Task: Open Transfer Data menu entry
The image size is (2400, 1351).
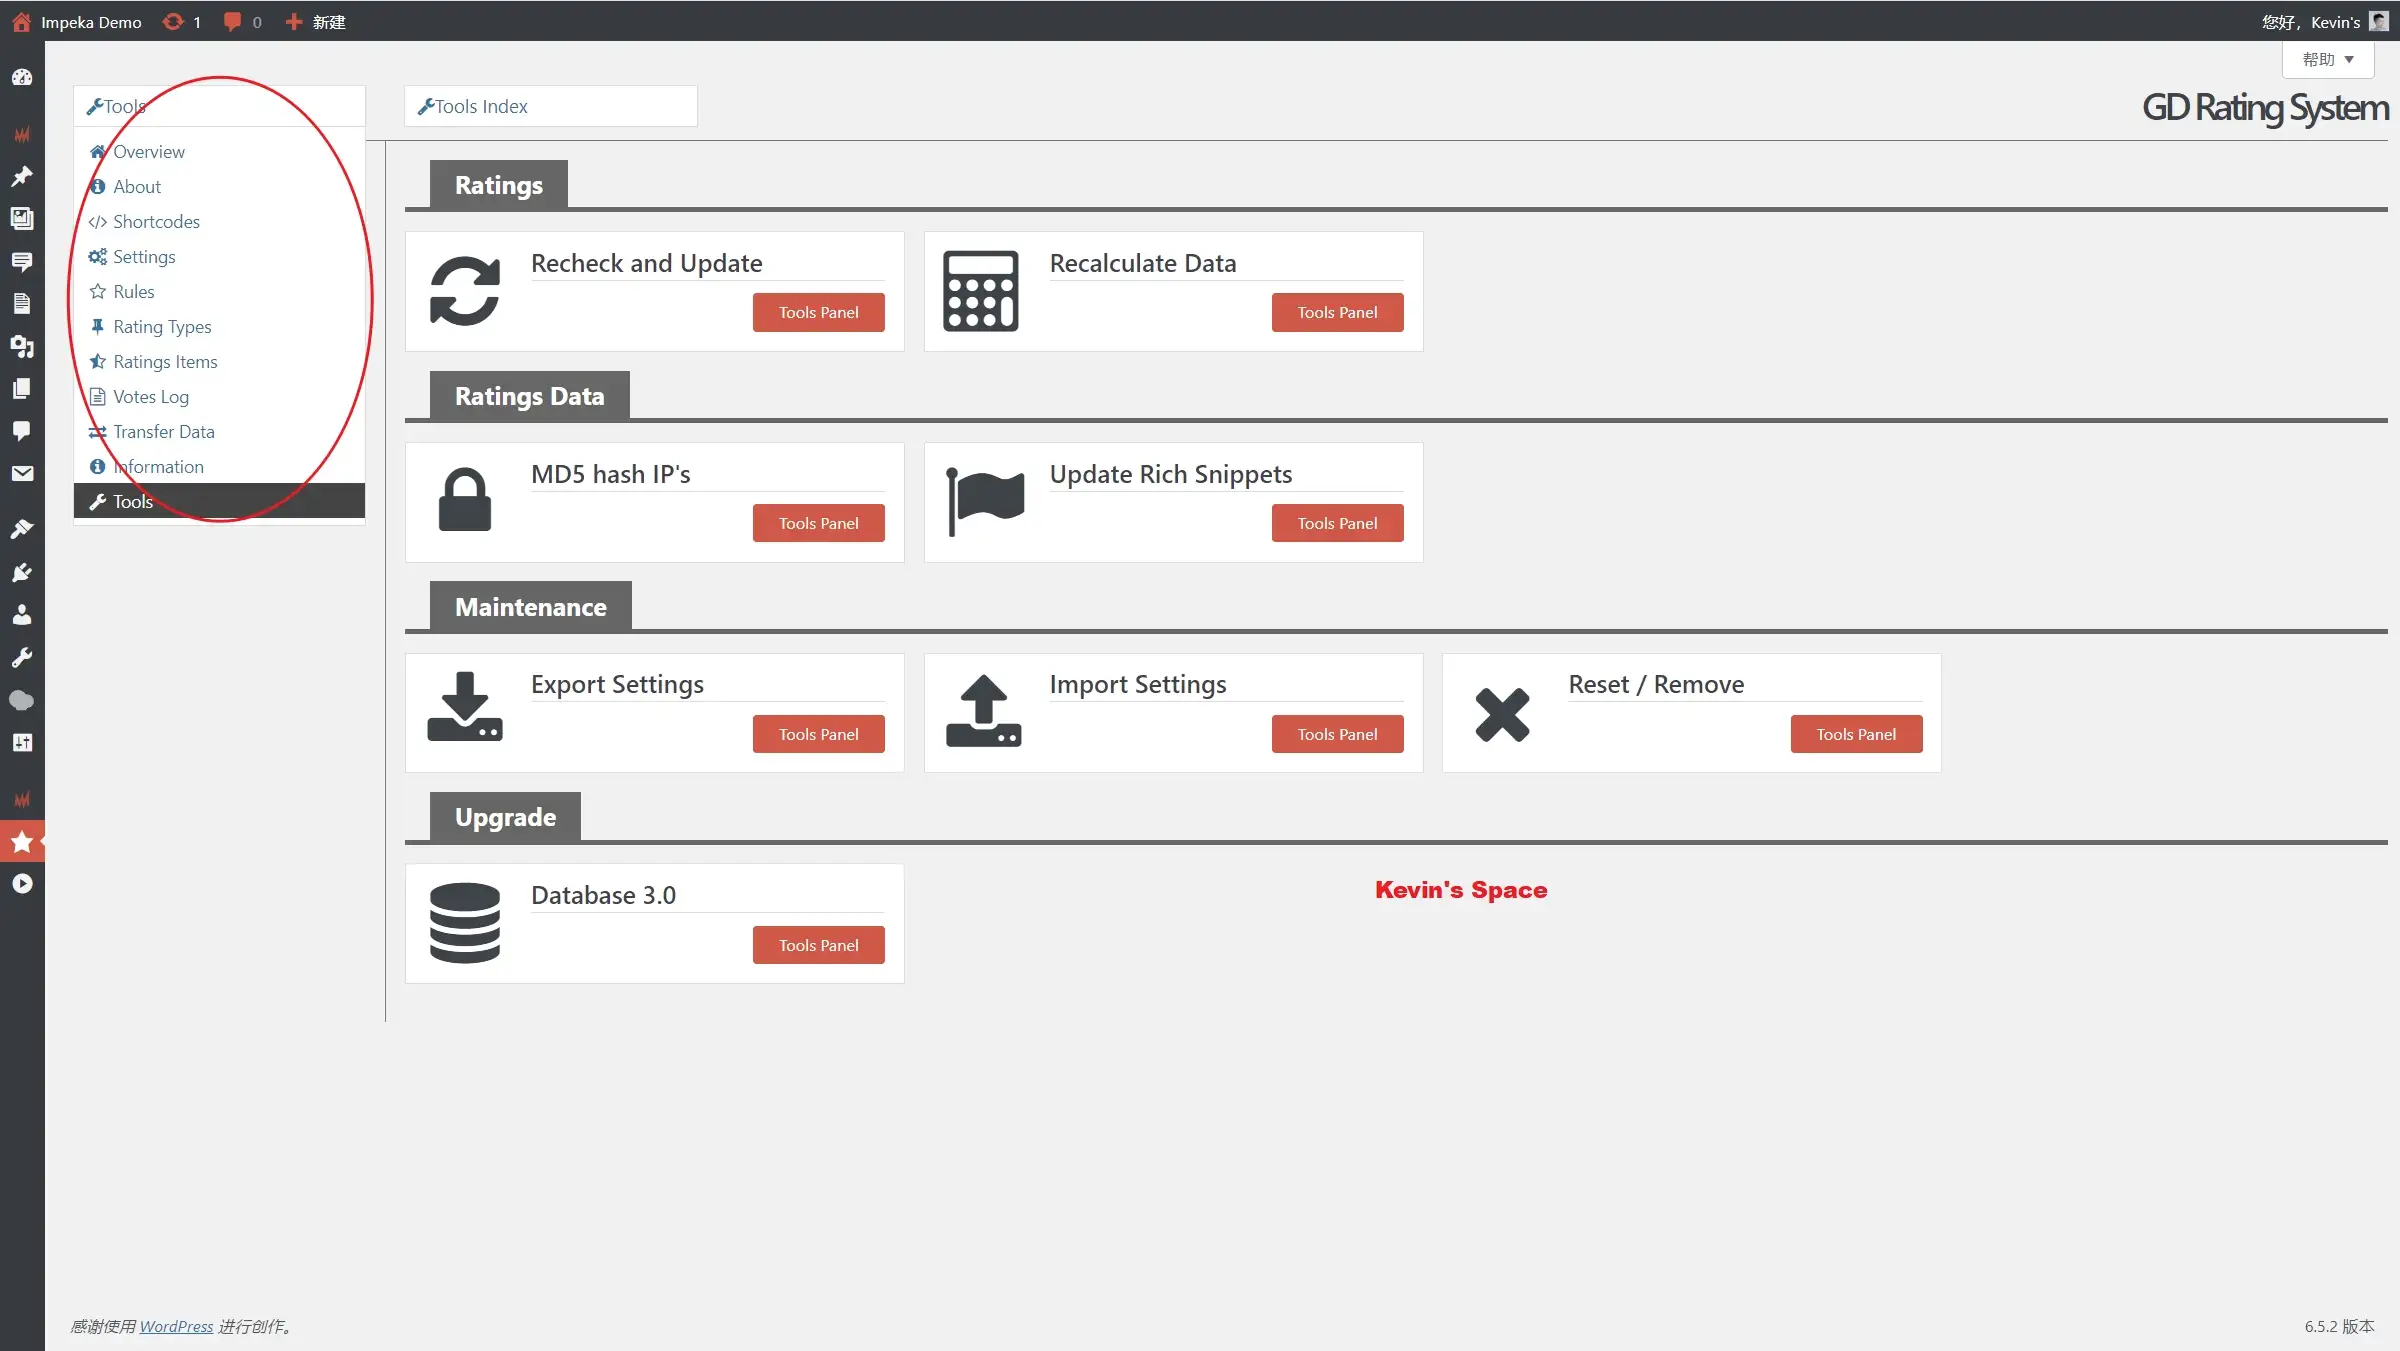Action: click(163, 432)
